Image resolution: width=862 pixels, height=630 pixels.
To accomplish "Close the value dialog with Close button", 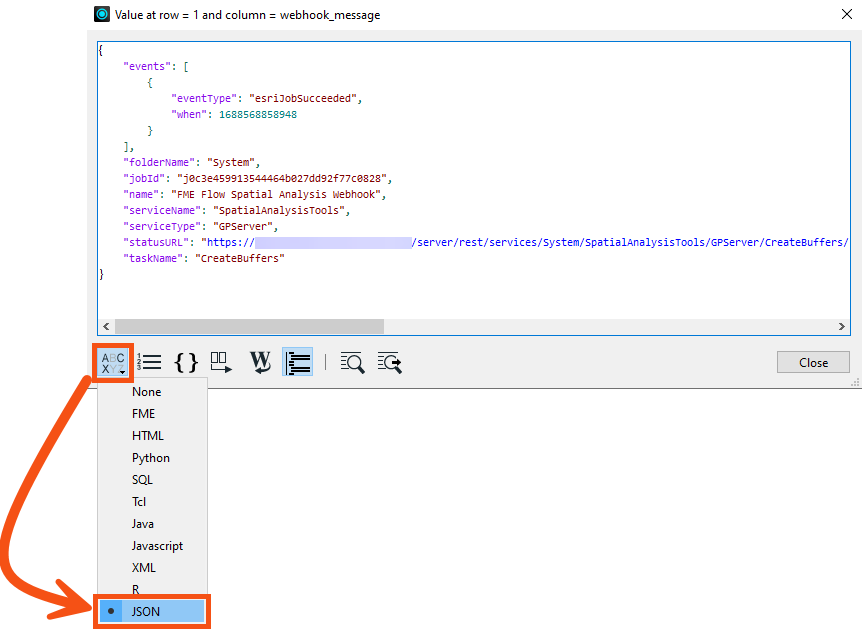I will pyautogui.click(x=813, y=362).
